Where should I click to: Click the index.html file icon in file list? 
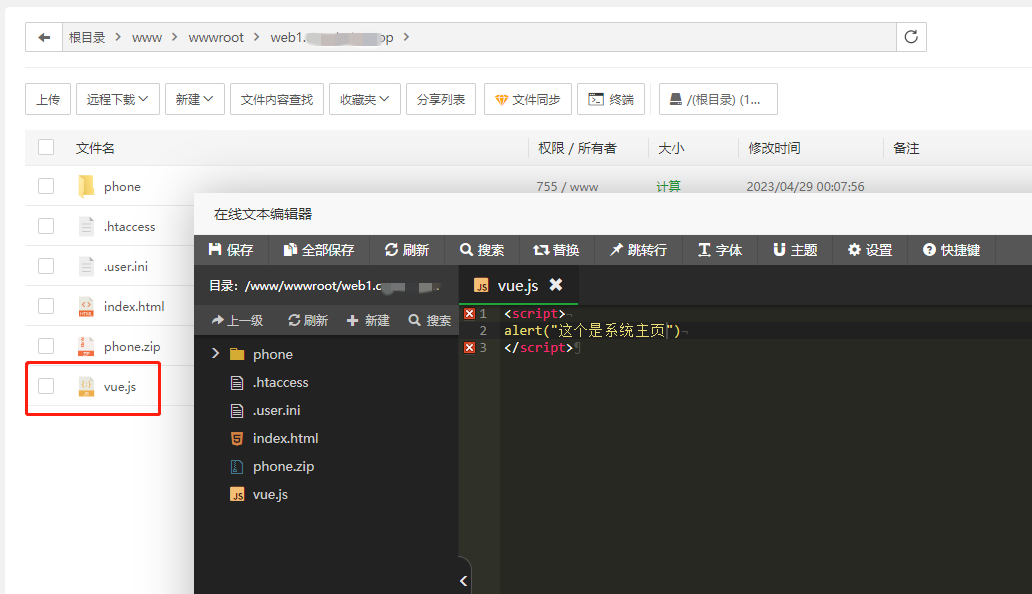(86, 307)
